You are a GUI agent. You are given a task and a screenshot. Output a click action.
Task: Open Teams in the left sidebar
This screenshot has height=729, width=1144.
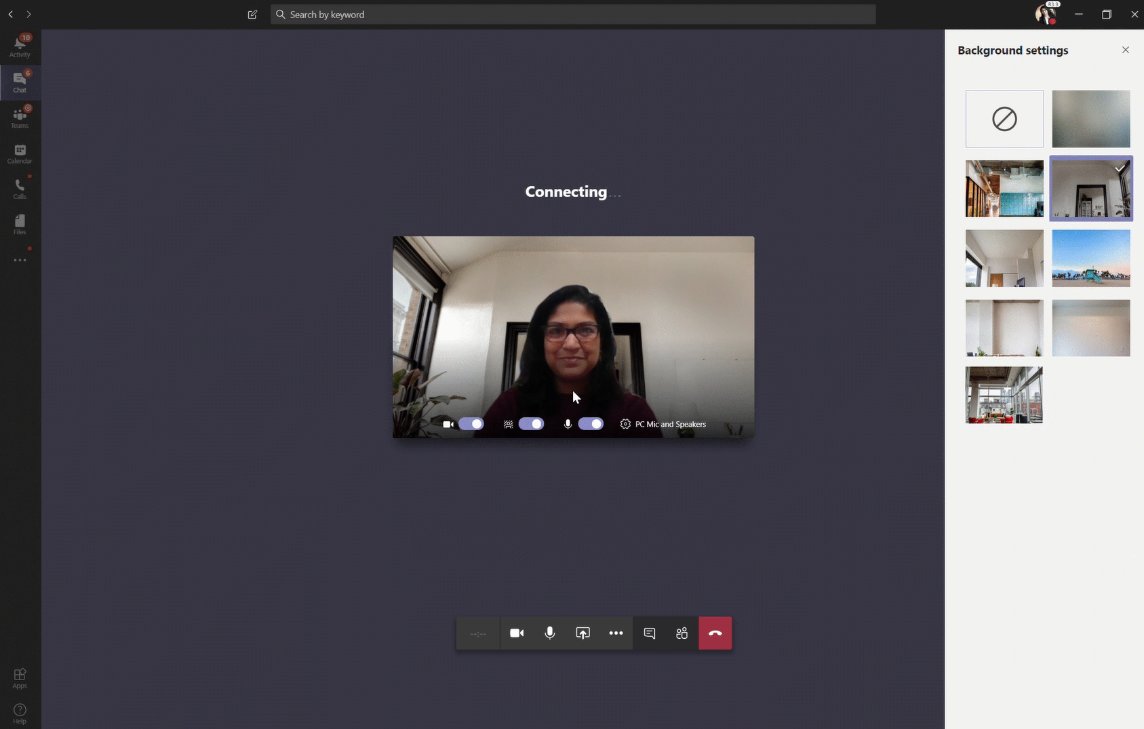20,117
